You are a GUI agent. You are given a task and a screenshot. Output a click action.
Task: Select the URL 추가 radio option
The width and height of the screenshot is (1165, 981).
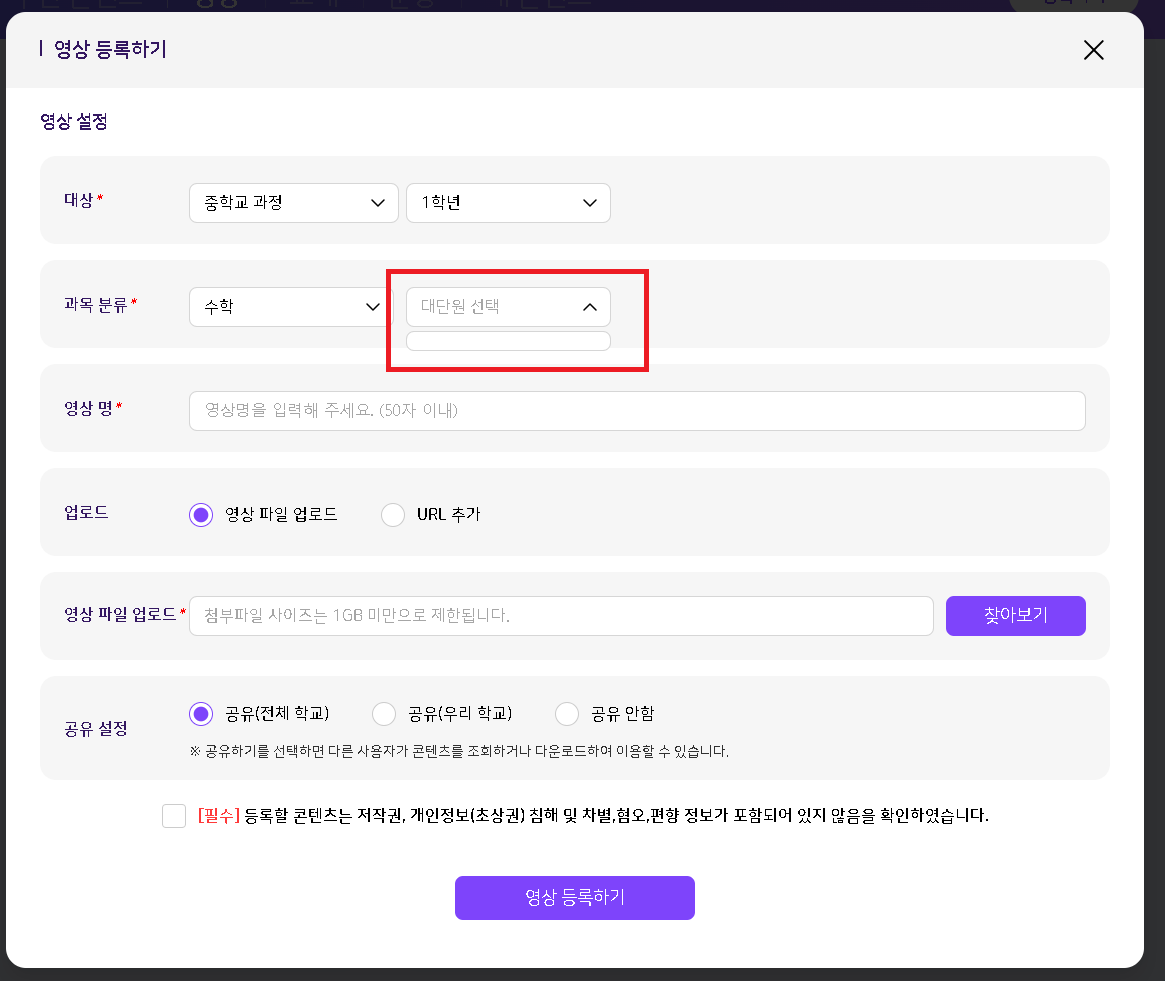pos(394,515)
